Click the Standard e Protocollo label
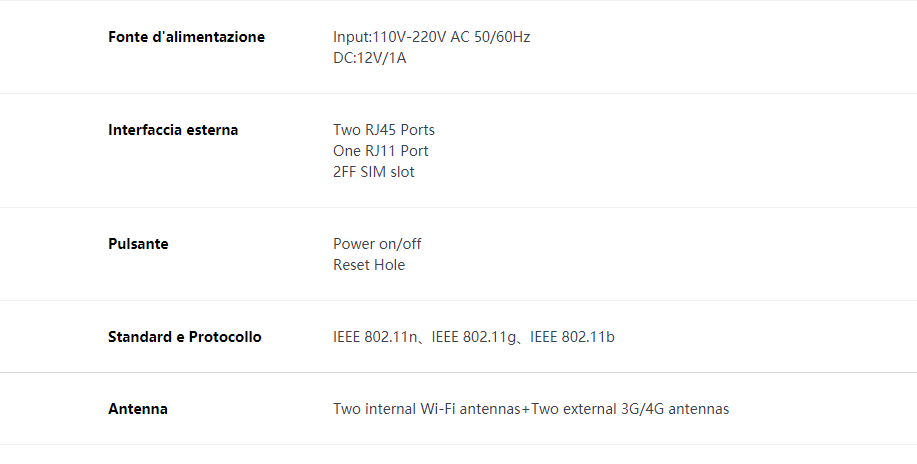Screen dimensions: 917x464 click(185, 337)
